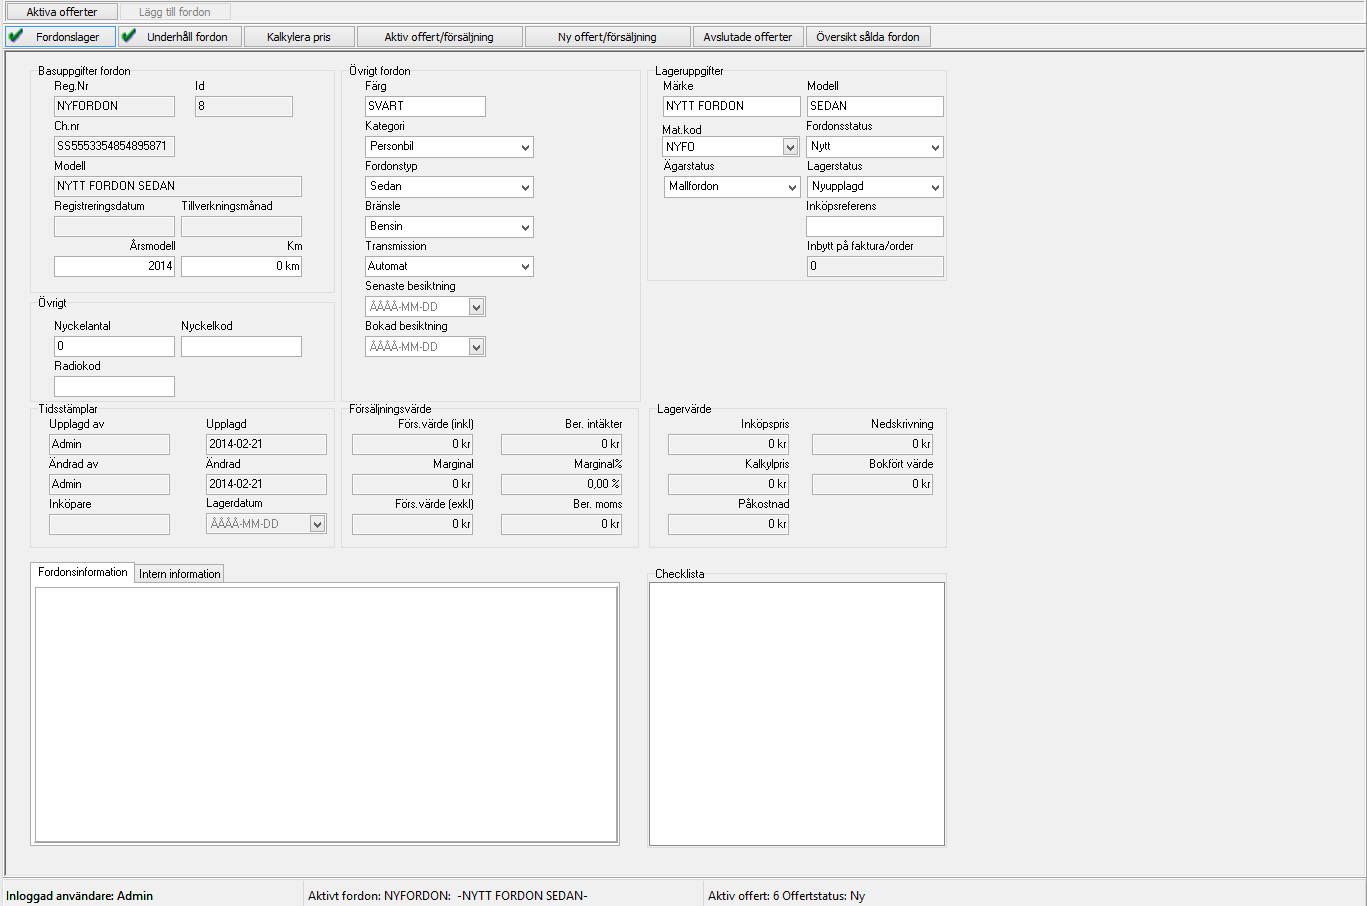Expand the Lagerstatus dropdown showing Nyupplagd
The width and height of the screenshot is (1367, 906).
click(935, 187)
